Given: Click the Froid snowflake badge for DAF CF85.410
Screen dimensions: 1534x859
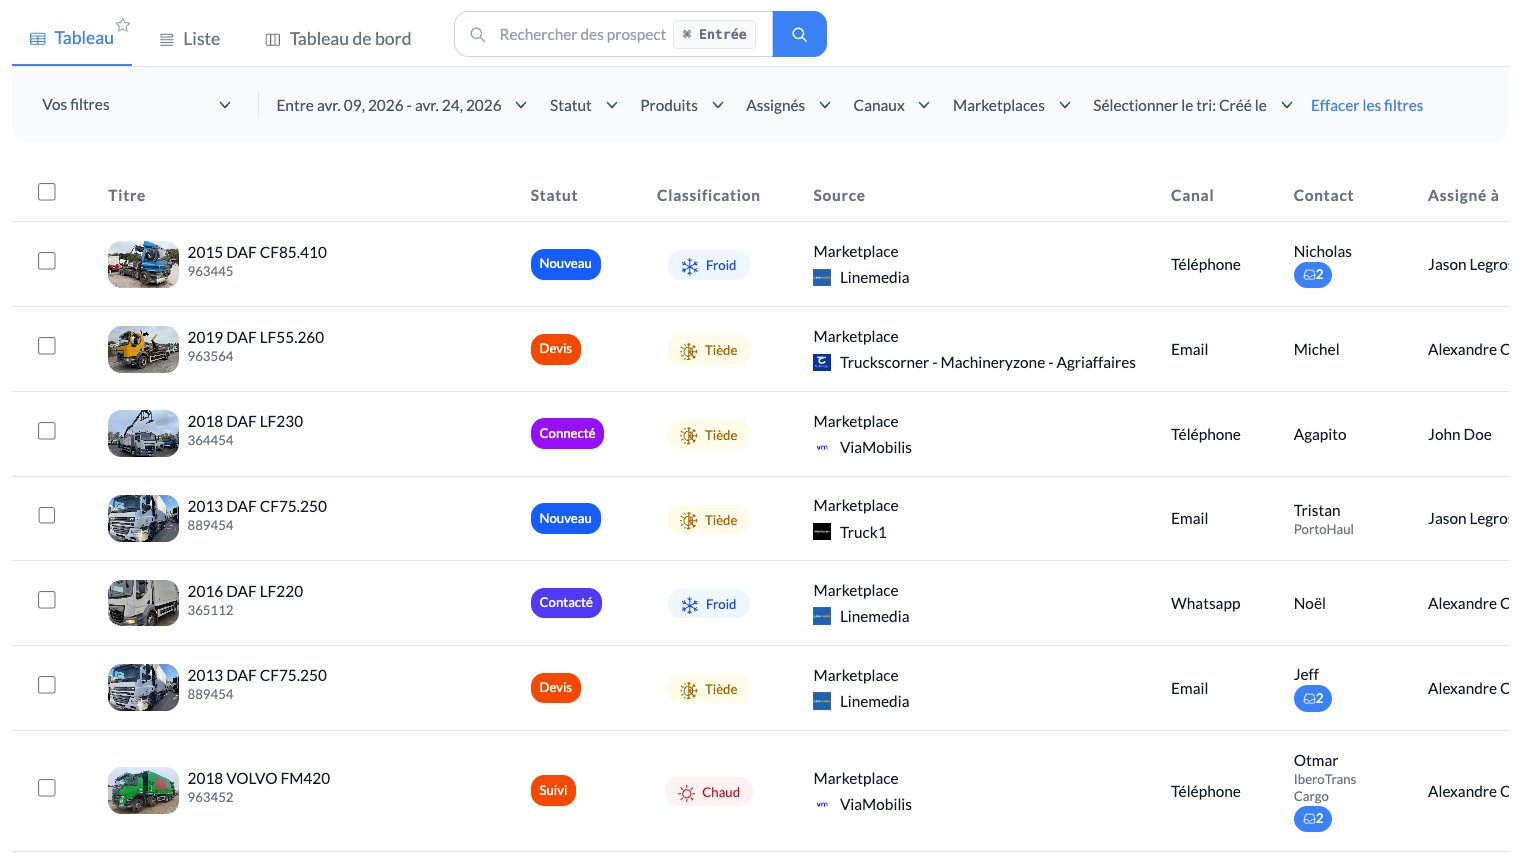Looking at the screenshot, I should click(708, 266).
